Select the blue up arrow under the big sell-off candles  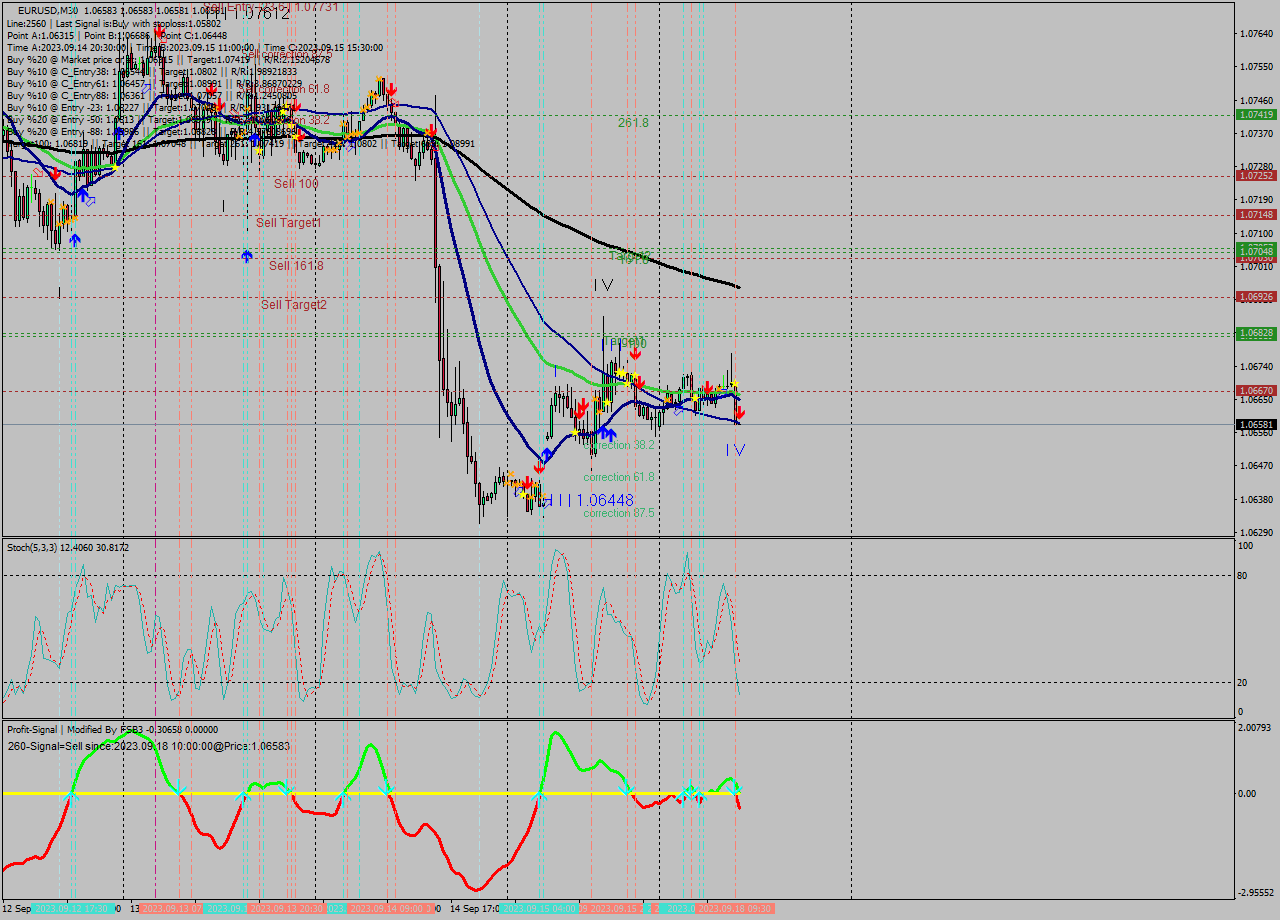(547, 455)
